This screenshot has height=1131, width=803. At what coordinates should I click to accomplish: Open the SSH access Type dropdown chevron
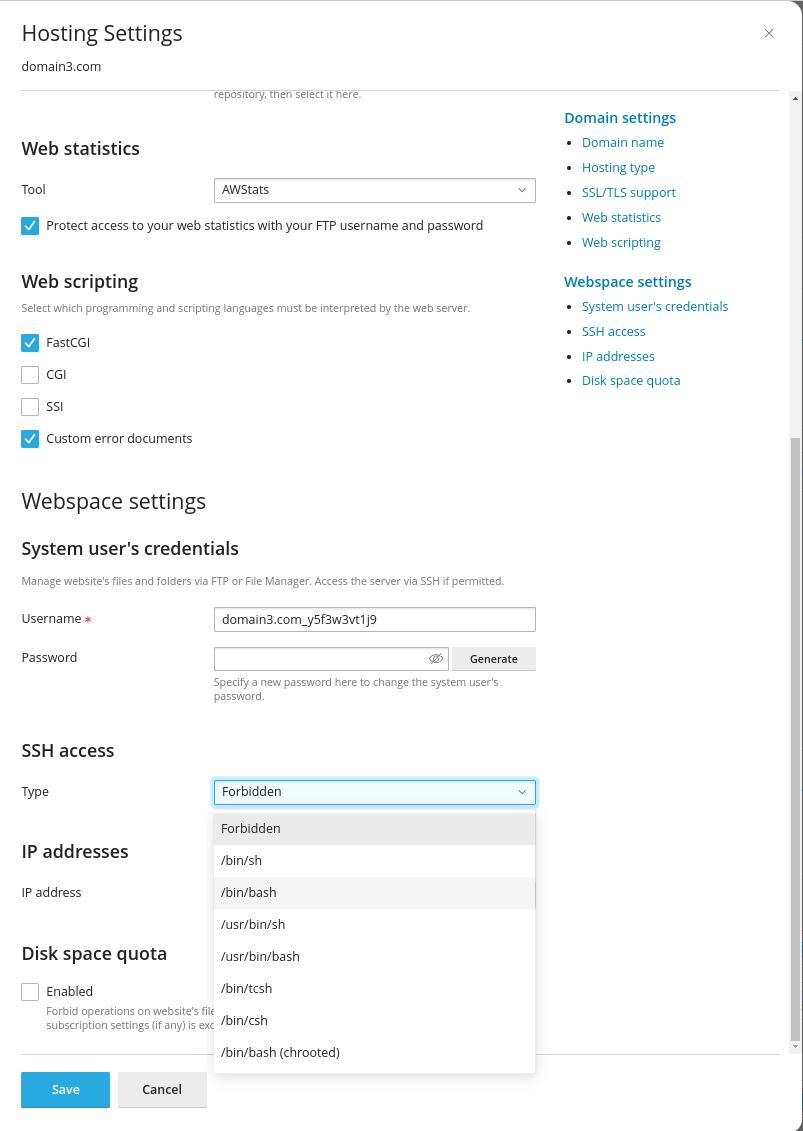pos(521,791)
